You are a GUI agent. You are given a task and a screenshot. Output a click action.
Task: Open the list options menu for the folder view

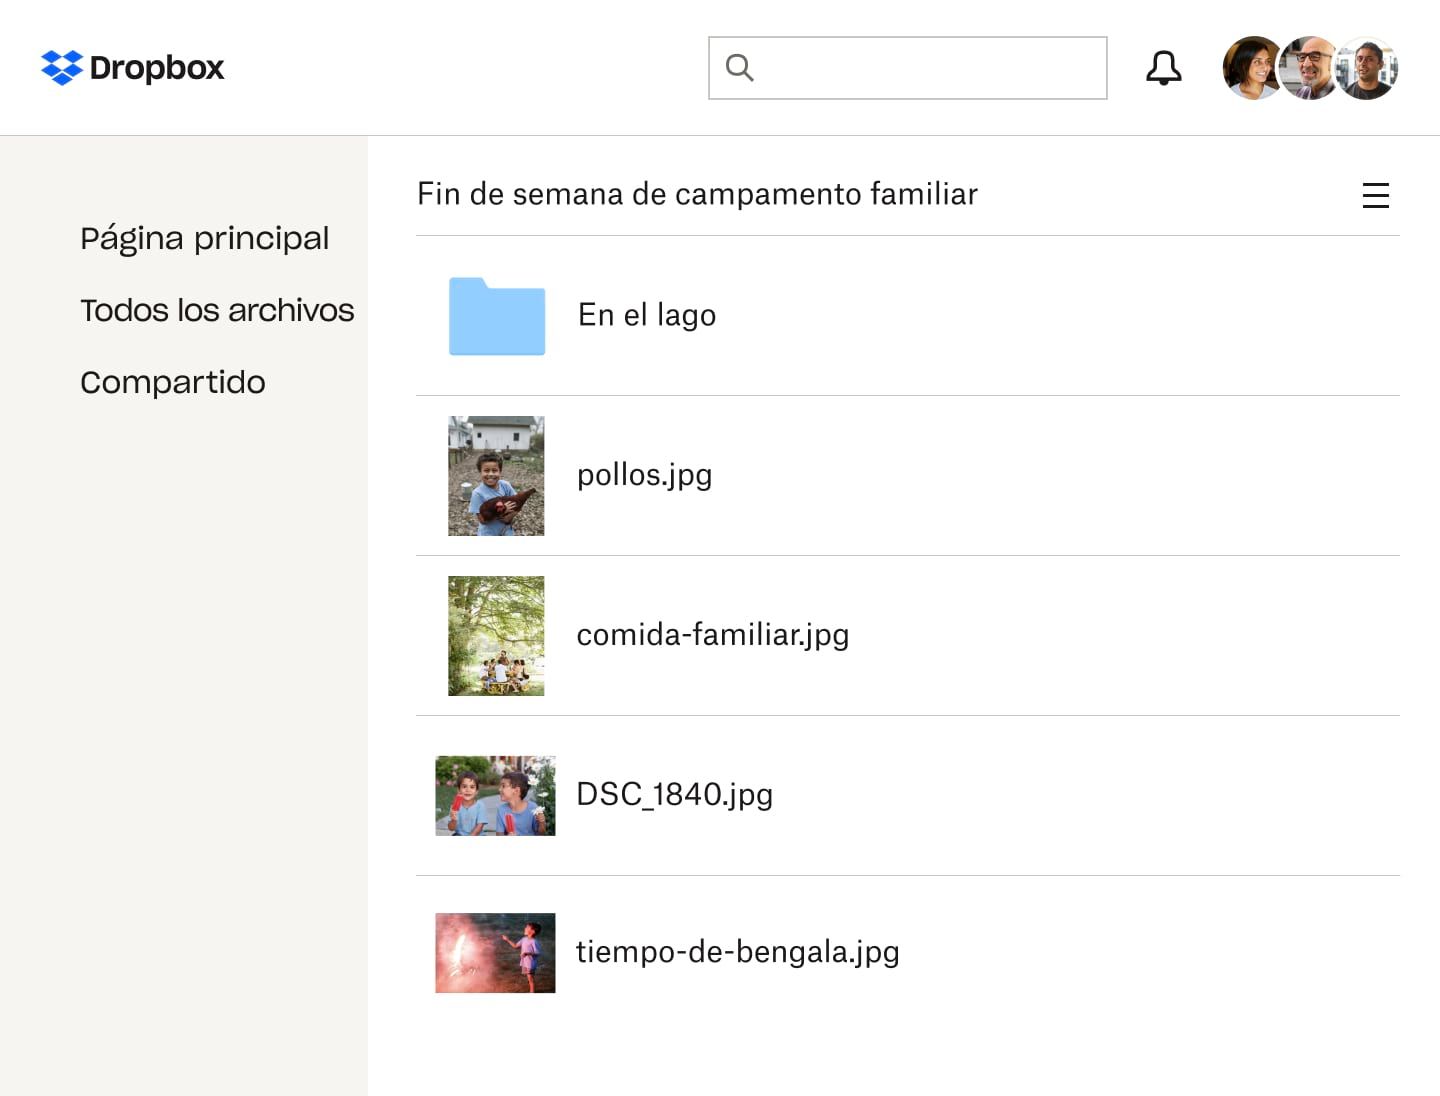[x=1376, y=196]
